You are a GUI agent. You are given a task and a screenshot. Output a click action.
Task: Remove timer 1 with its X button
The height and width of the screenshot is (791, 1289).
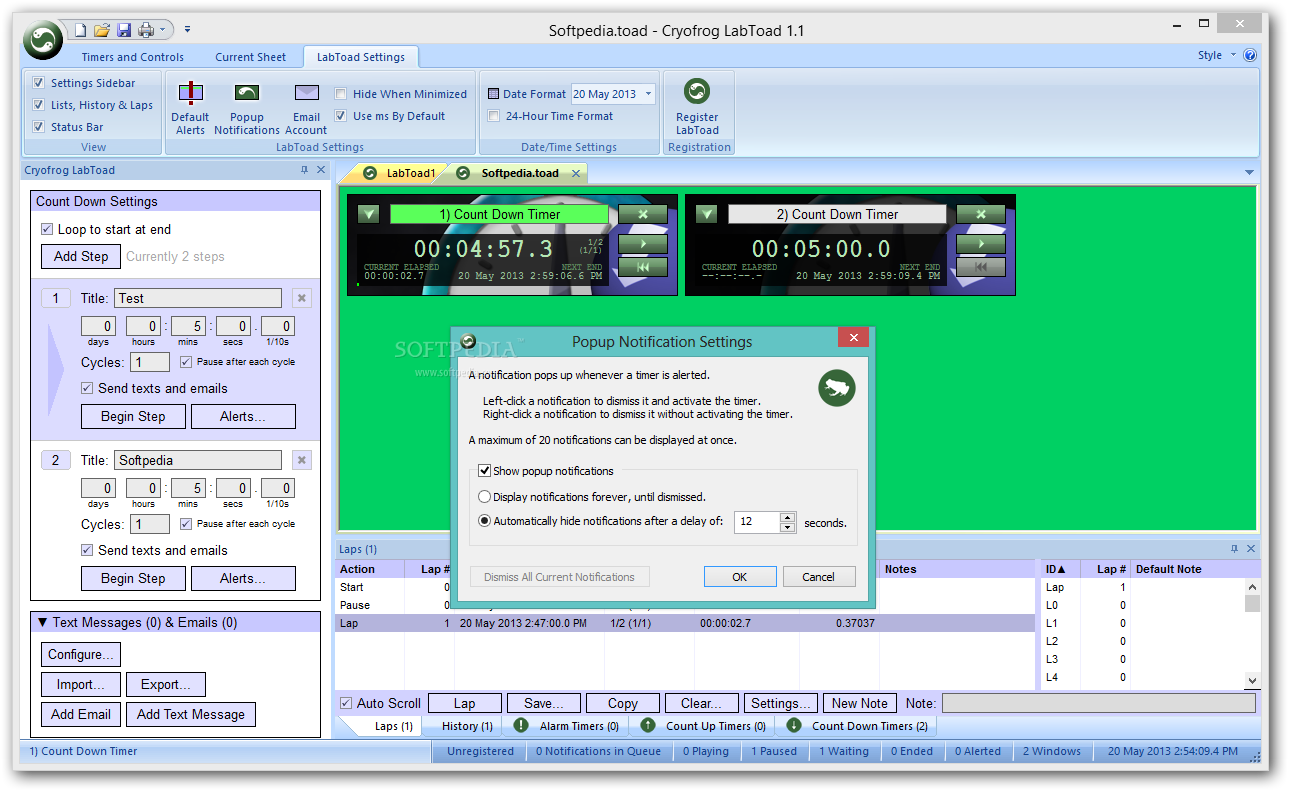tap(643, 214)
